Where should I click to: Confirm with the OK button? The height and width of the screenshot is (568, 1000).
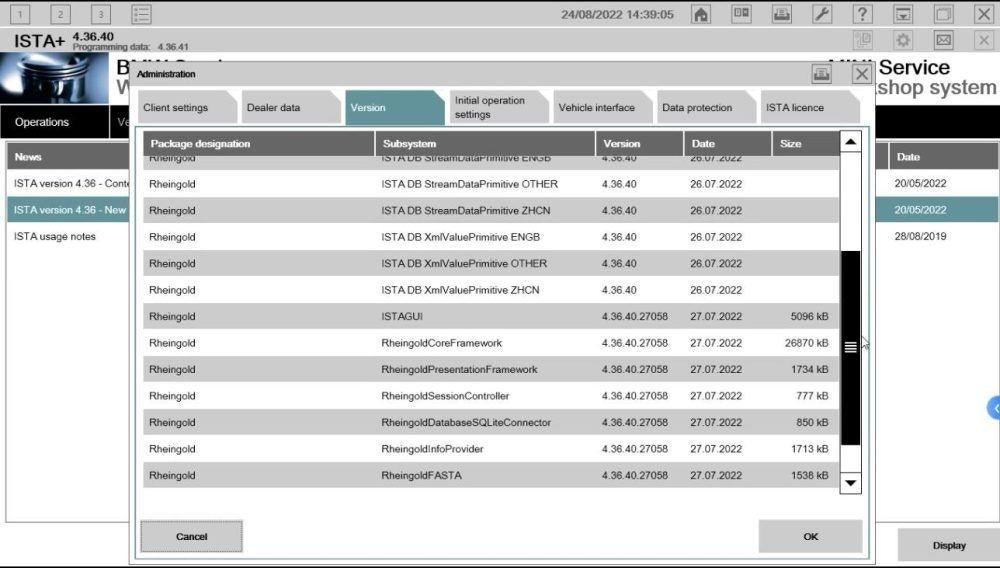point(810,536)
